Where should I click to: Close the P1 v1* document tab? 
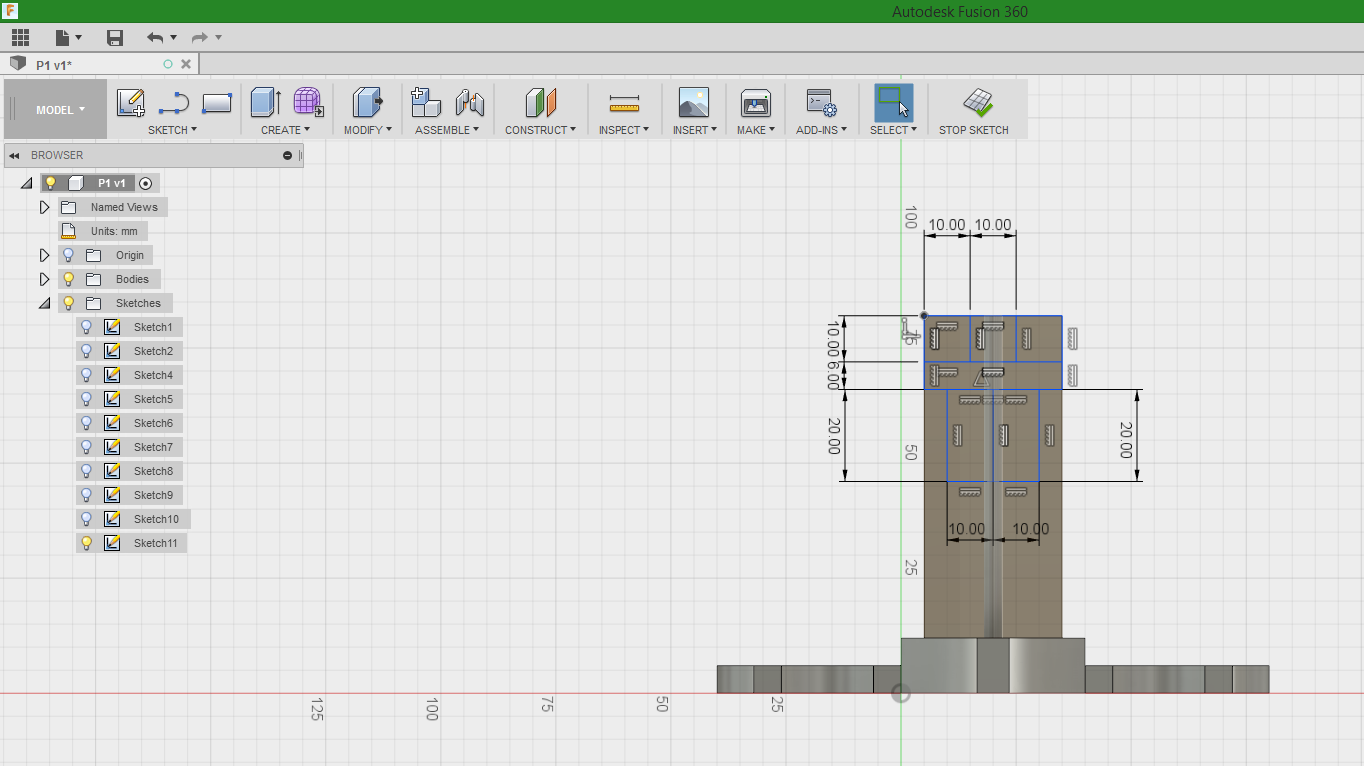186,64
